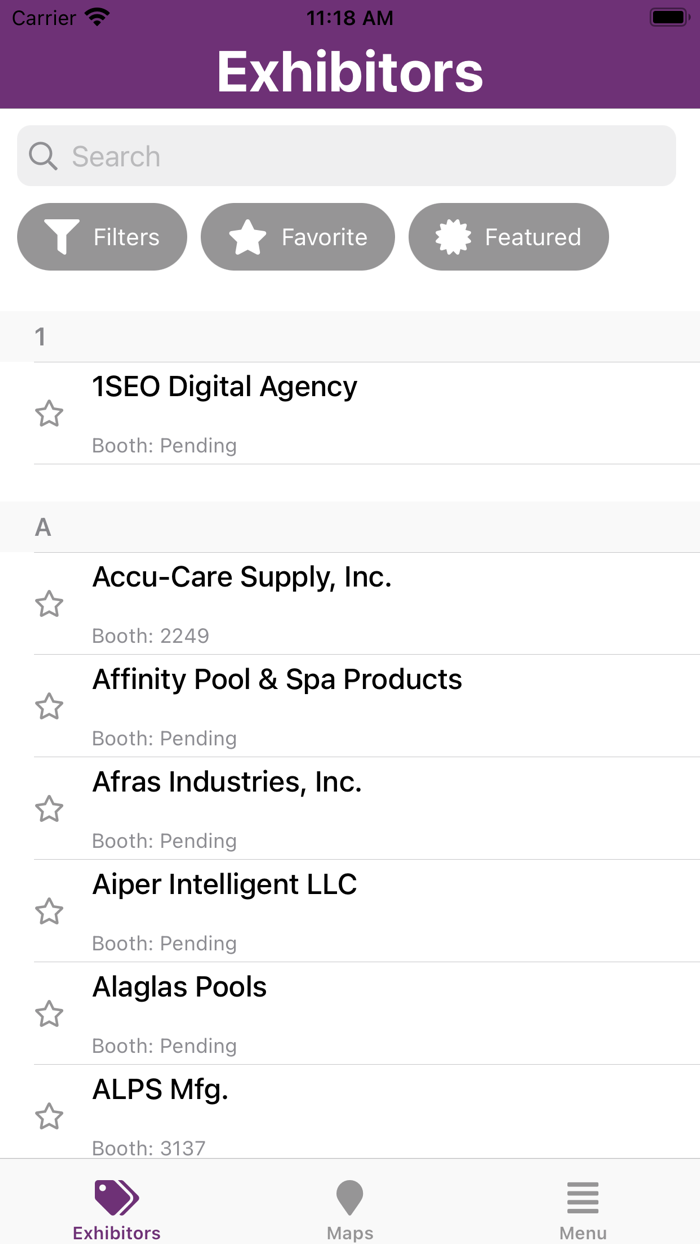
Task: Jump to section header A
Action: [x=43, y=527]
